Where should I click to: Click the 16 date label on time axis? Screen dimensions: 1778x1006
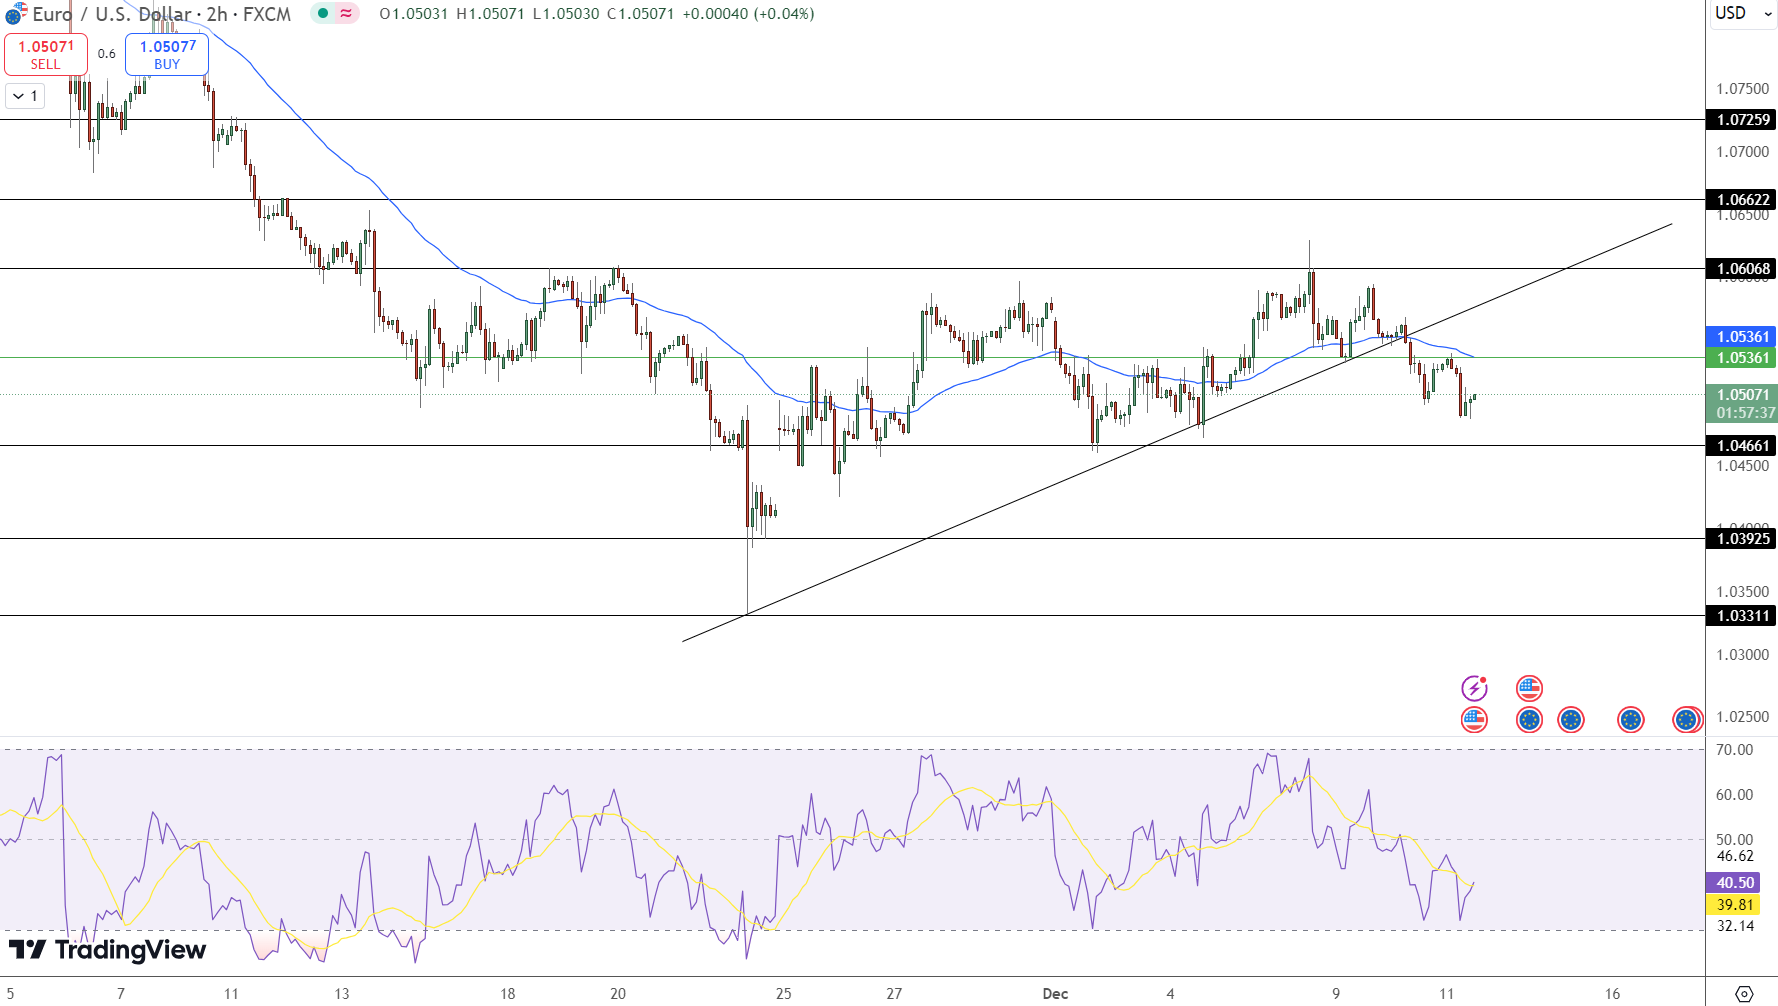[x=1612, y=994]
